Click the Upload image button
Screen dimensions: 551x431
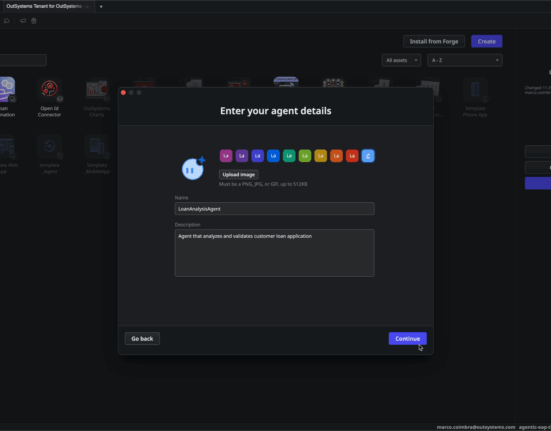[x=239, y=175]
